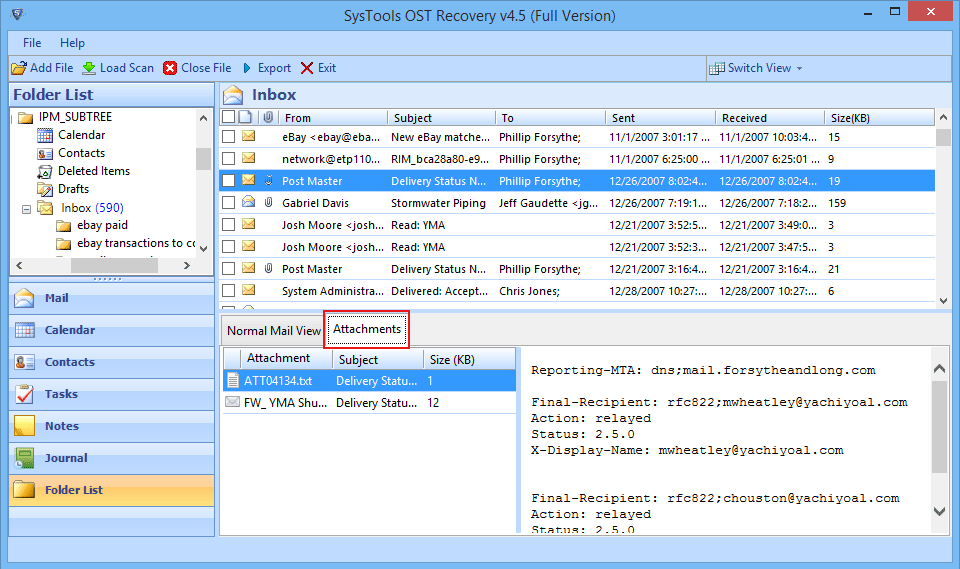This screenshot has width=960, height=569.
Task: Check the box for eBay email row
Action: (229, 137)
